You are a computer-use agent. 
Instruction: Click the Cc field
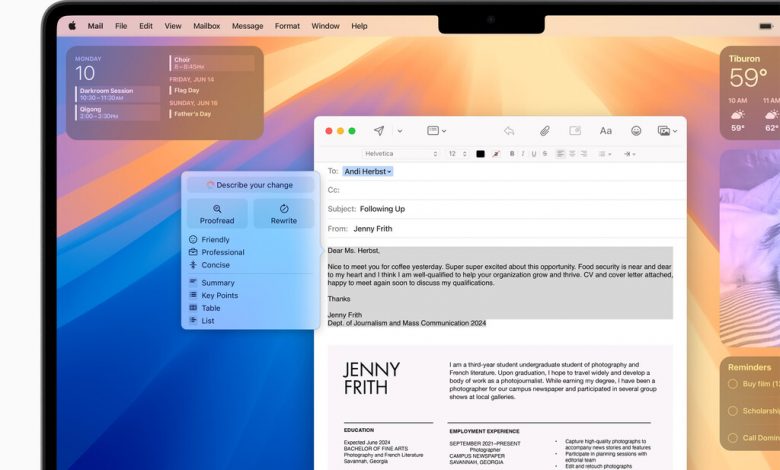(x=500, y=190)
